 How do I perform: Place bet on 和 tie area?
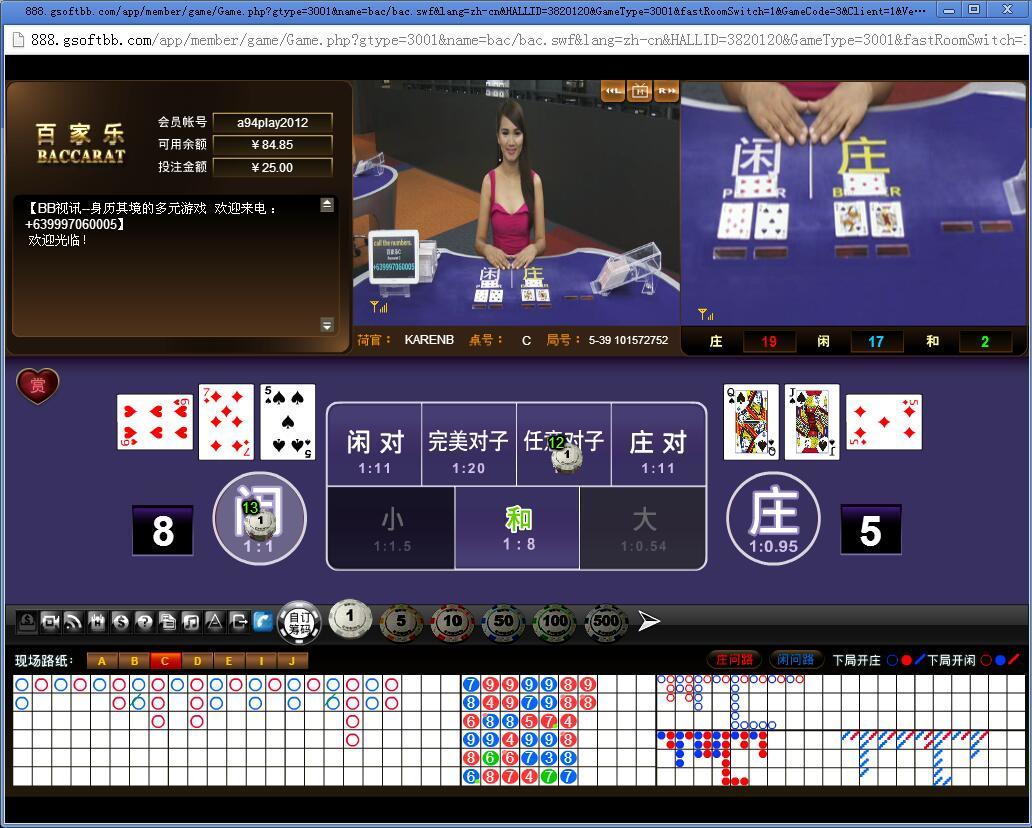[517, 528]
